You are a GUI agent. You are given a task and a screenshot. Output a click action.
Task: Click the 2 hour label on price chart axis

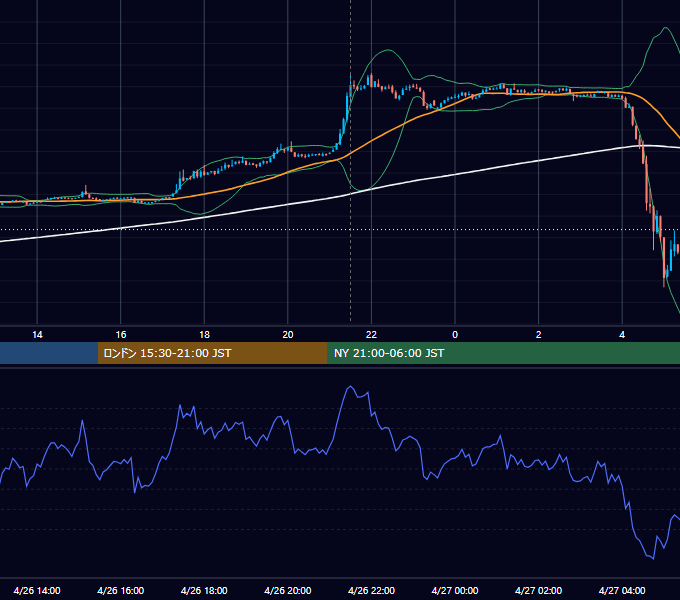538,335
